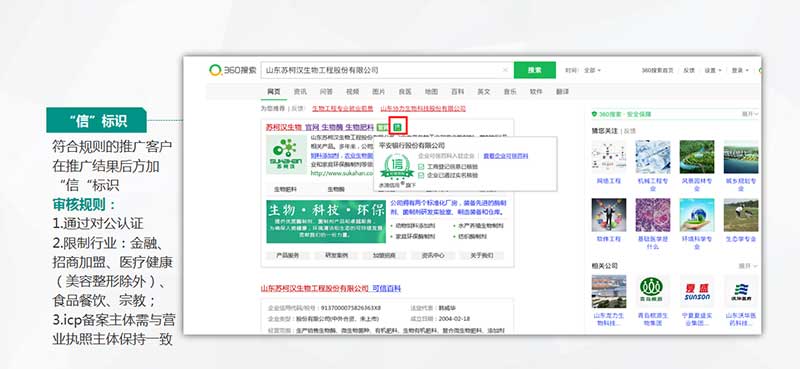The width and height of the screenshot is (800, 369).
Task: Open the 可信百科 link
Action: (x=386, y=288)
